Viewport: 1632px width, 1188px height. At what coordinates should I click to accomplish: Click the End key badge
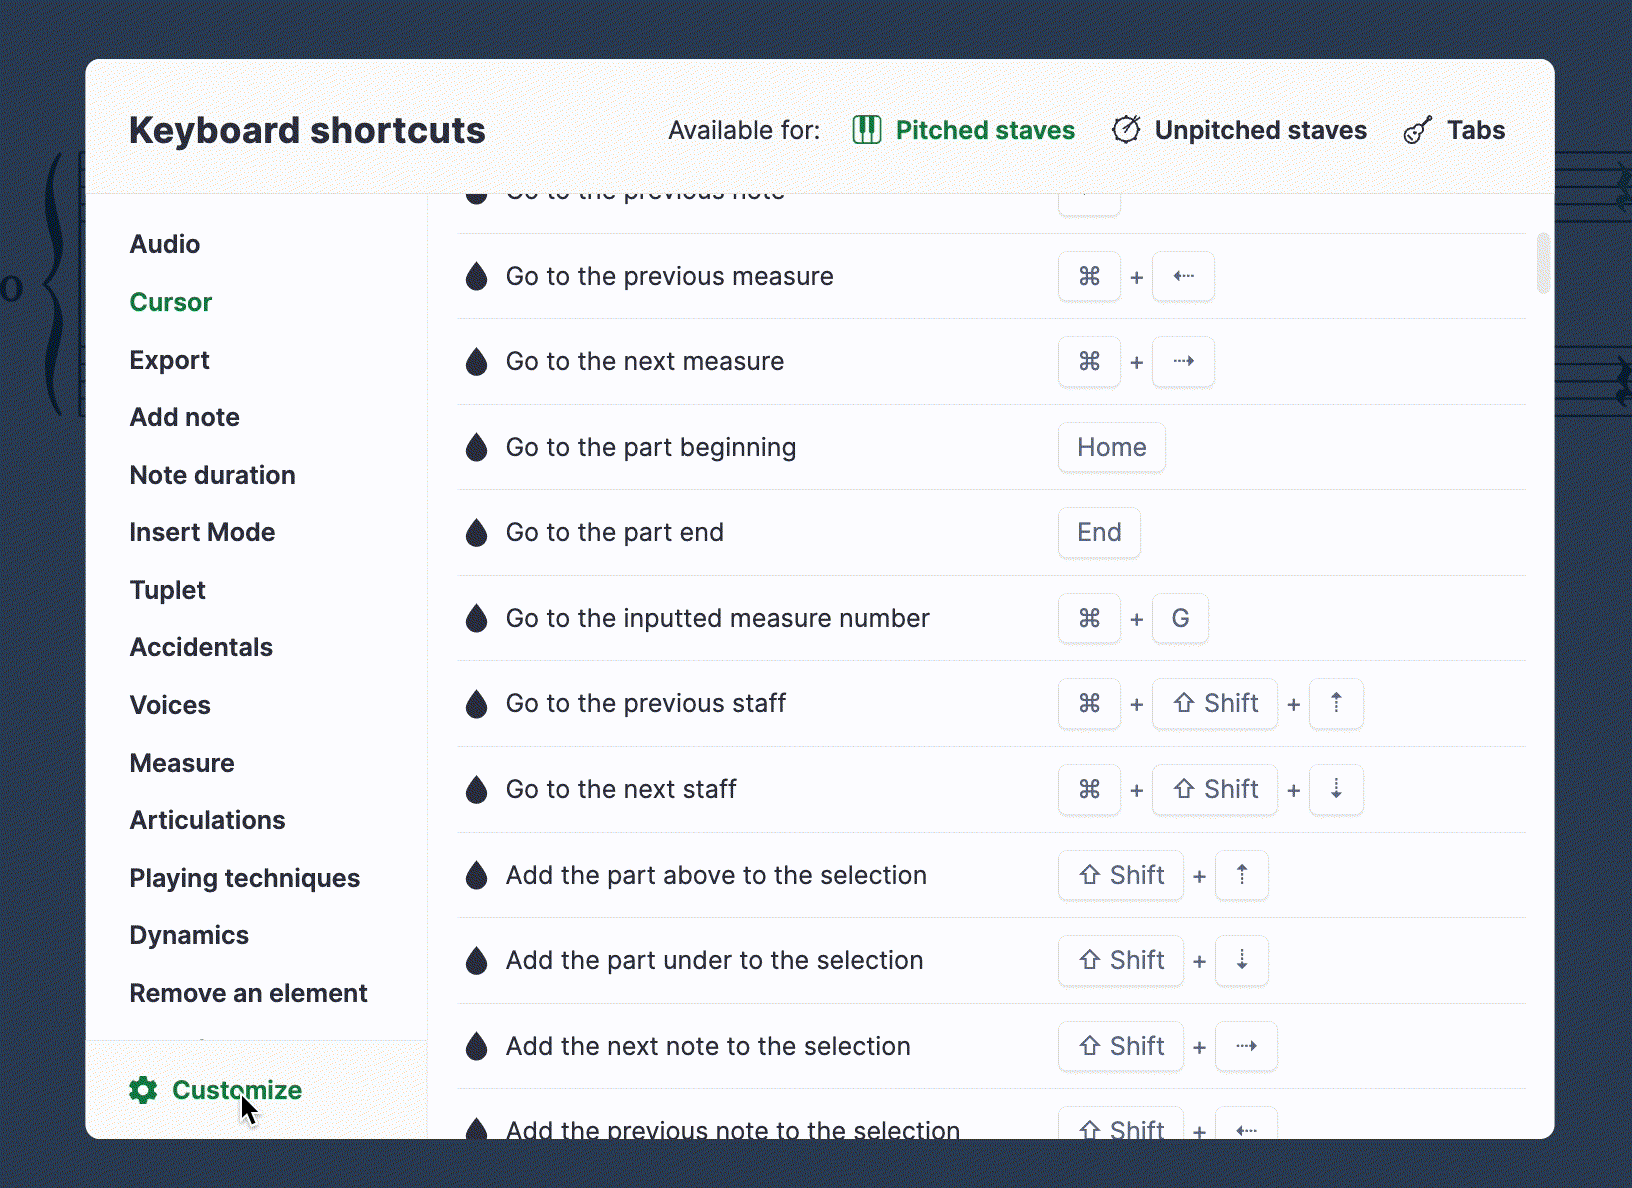1099,532
